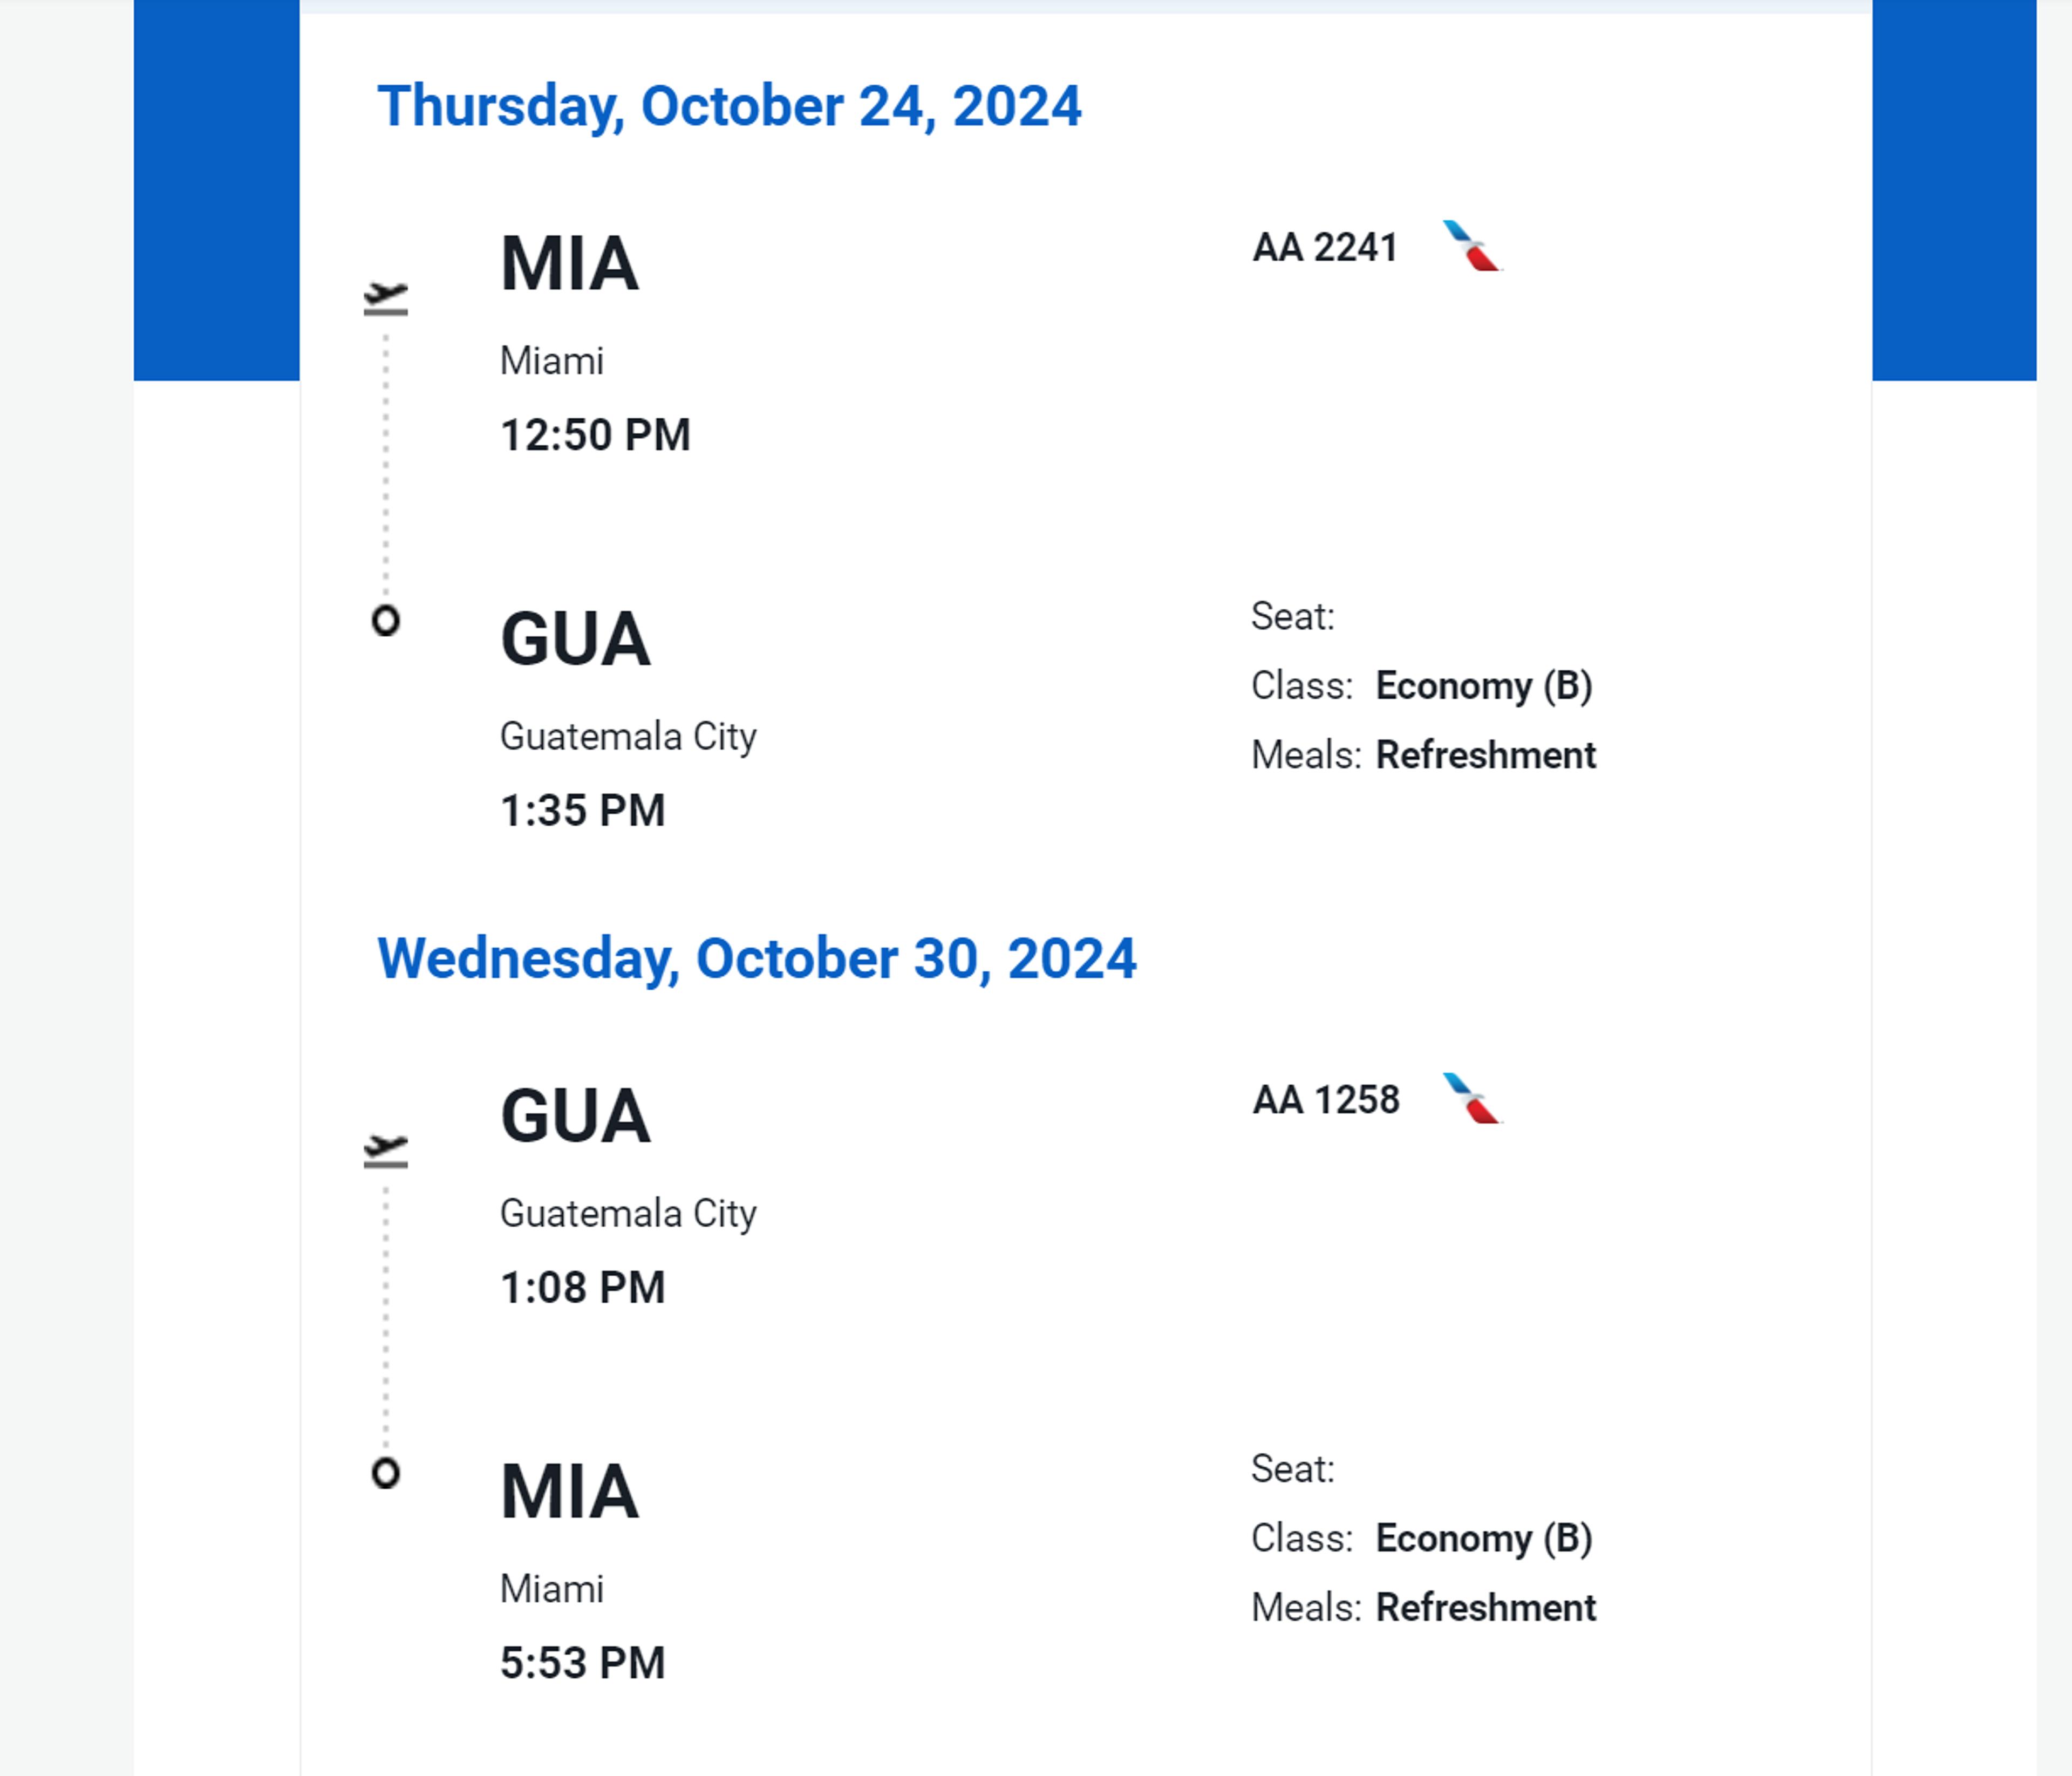
Task: Click flight number AA 1258
Action: pyautogui.click(x=1325, y=1099)
